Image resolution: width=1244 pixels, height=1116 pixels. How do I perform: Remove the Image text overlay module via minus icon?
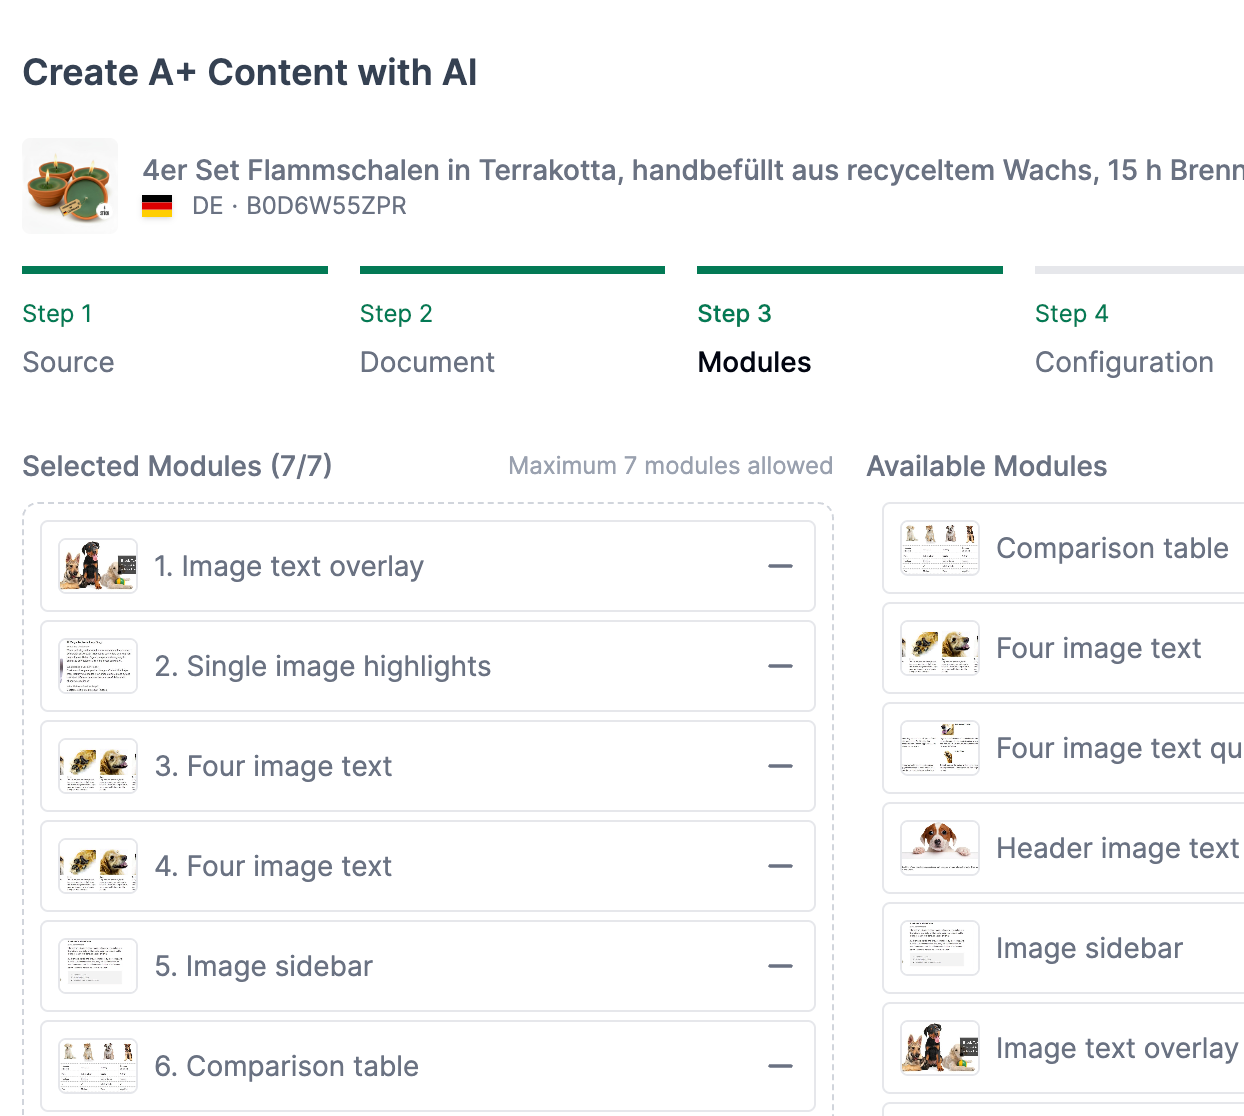point(780,566)
